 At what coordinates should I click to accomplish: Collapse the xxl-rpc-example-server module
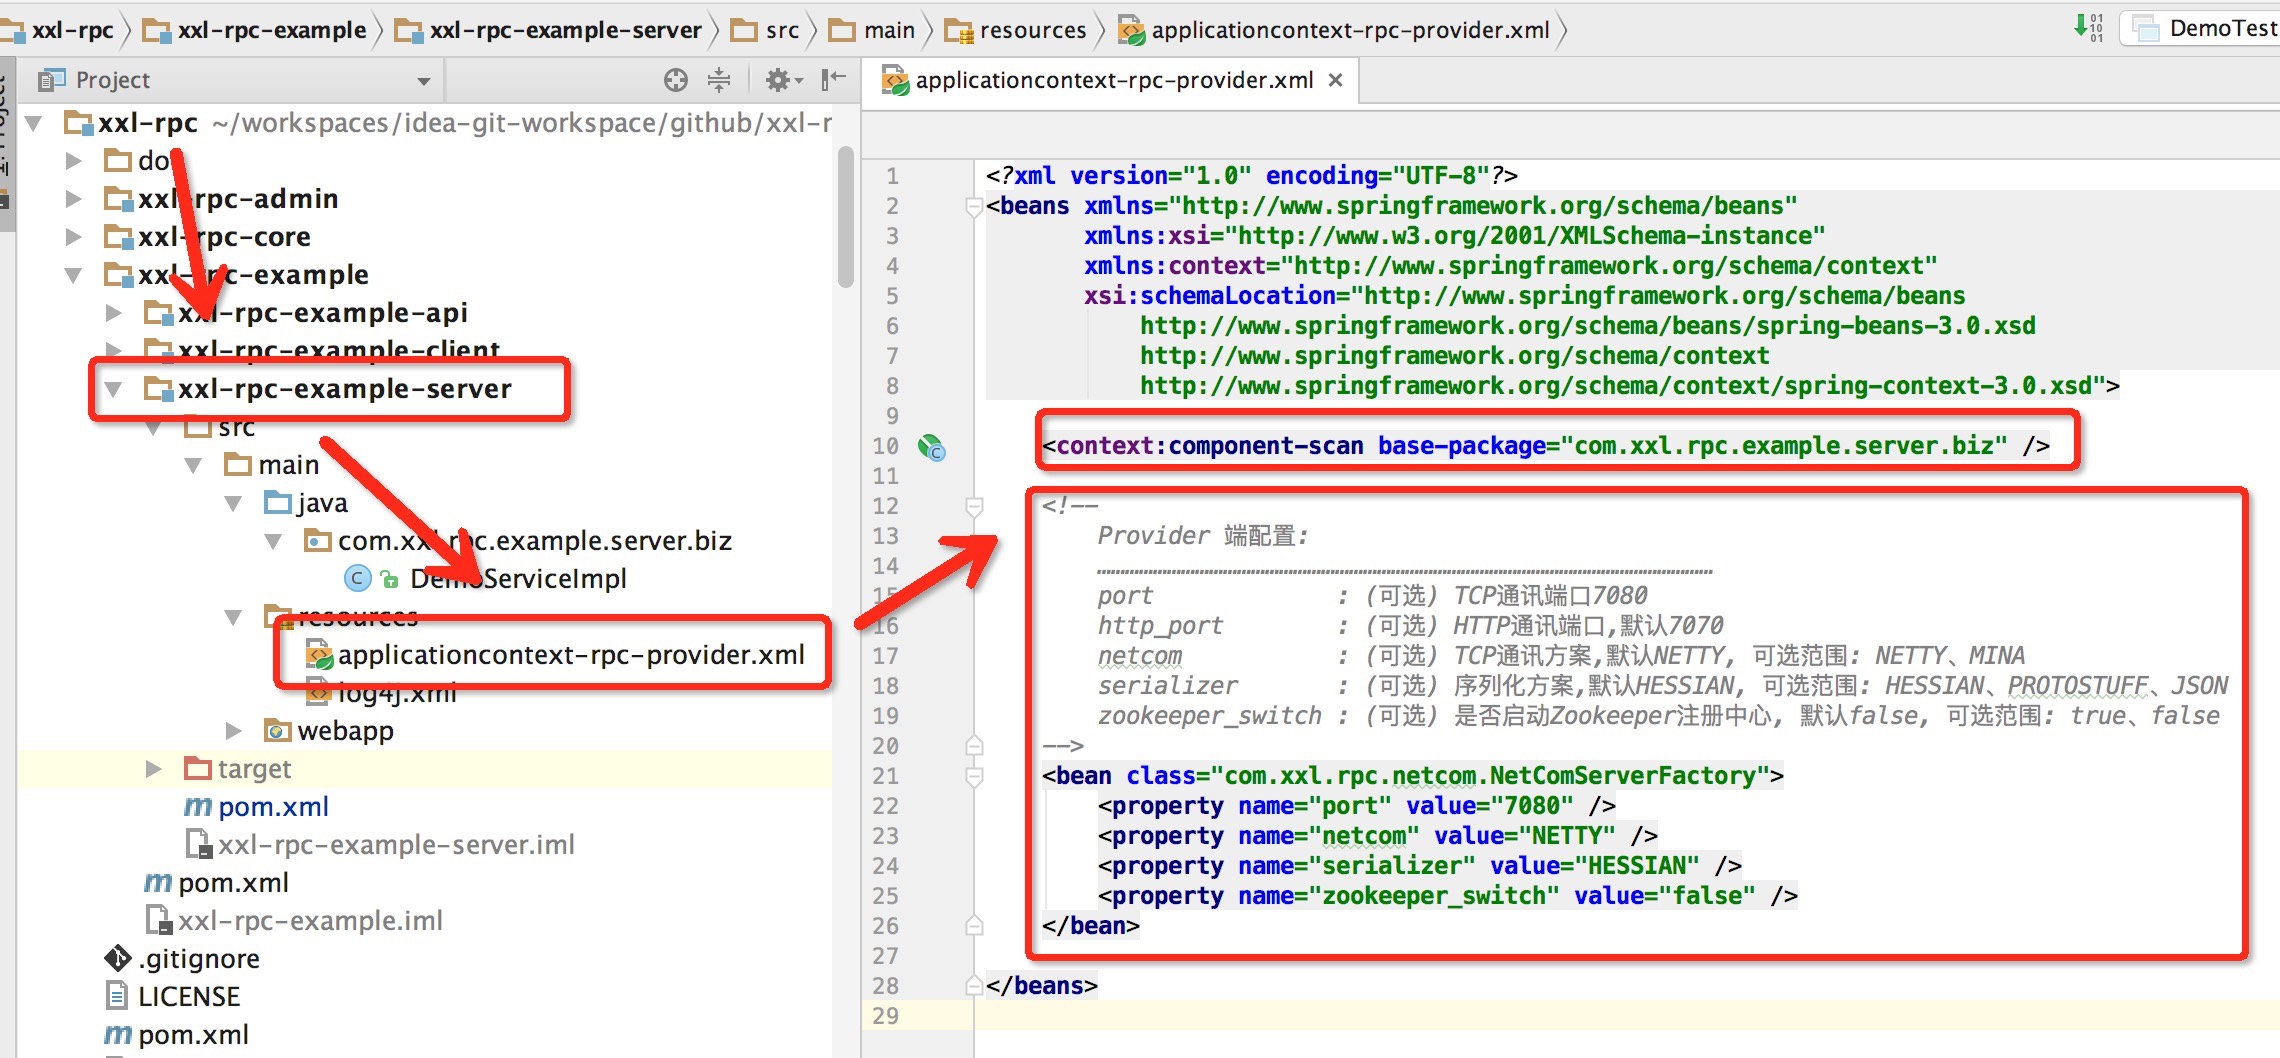coord(114,389)
